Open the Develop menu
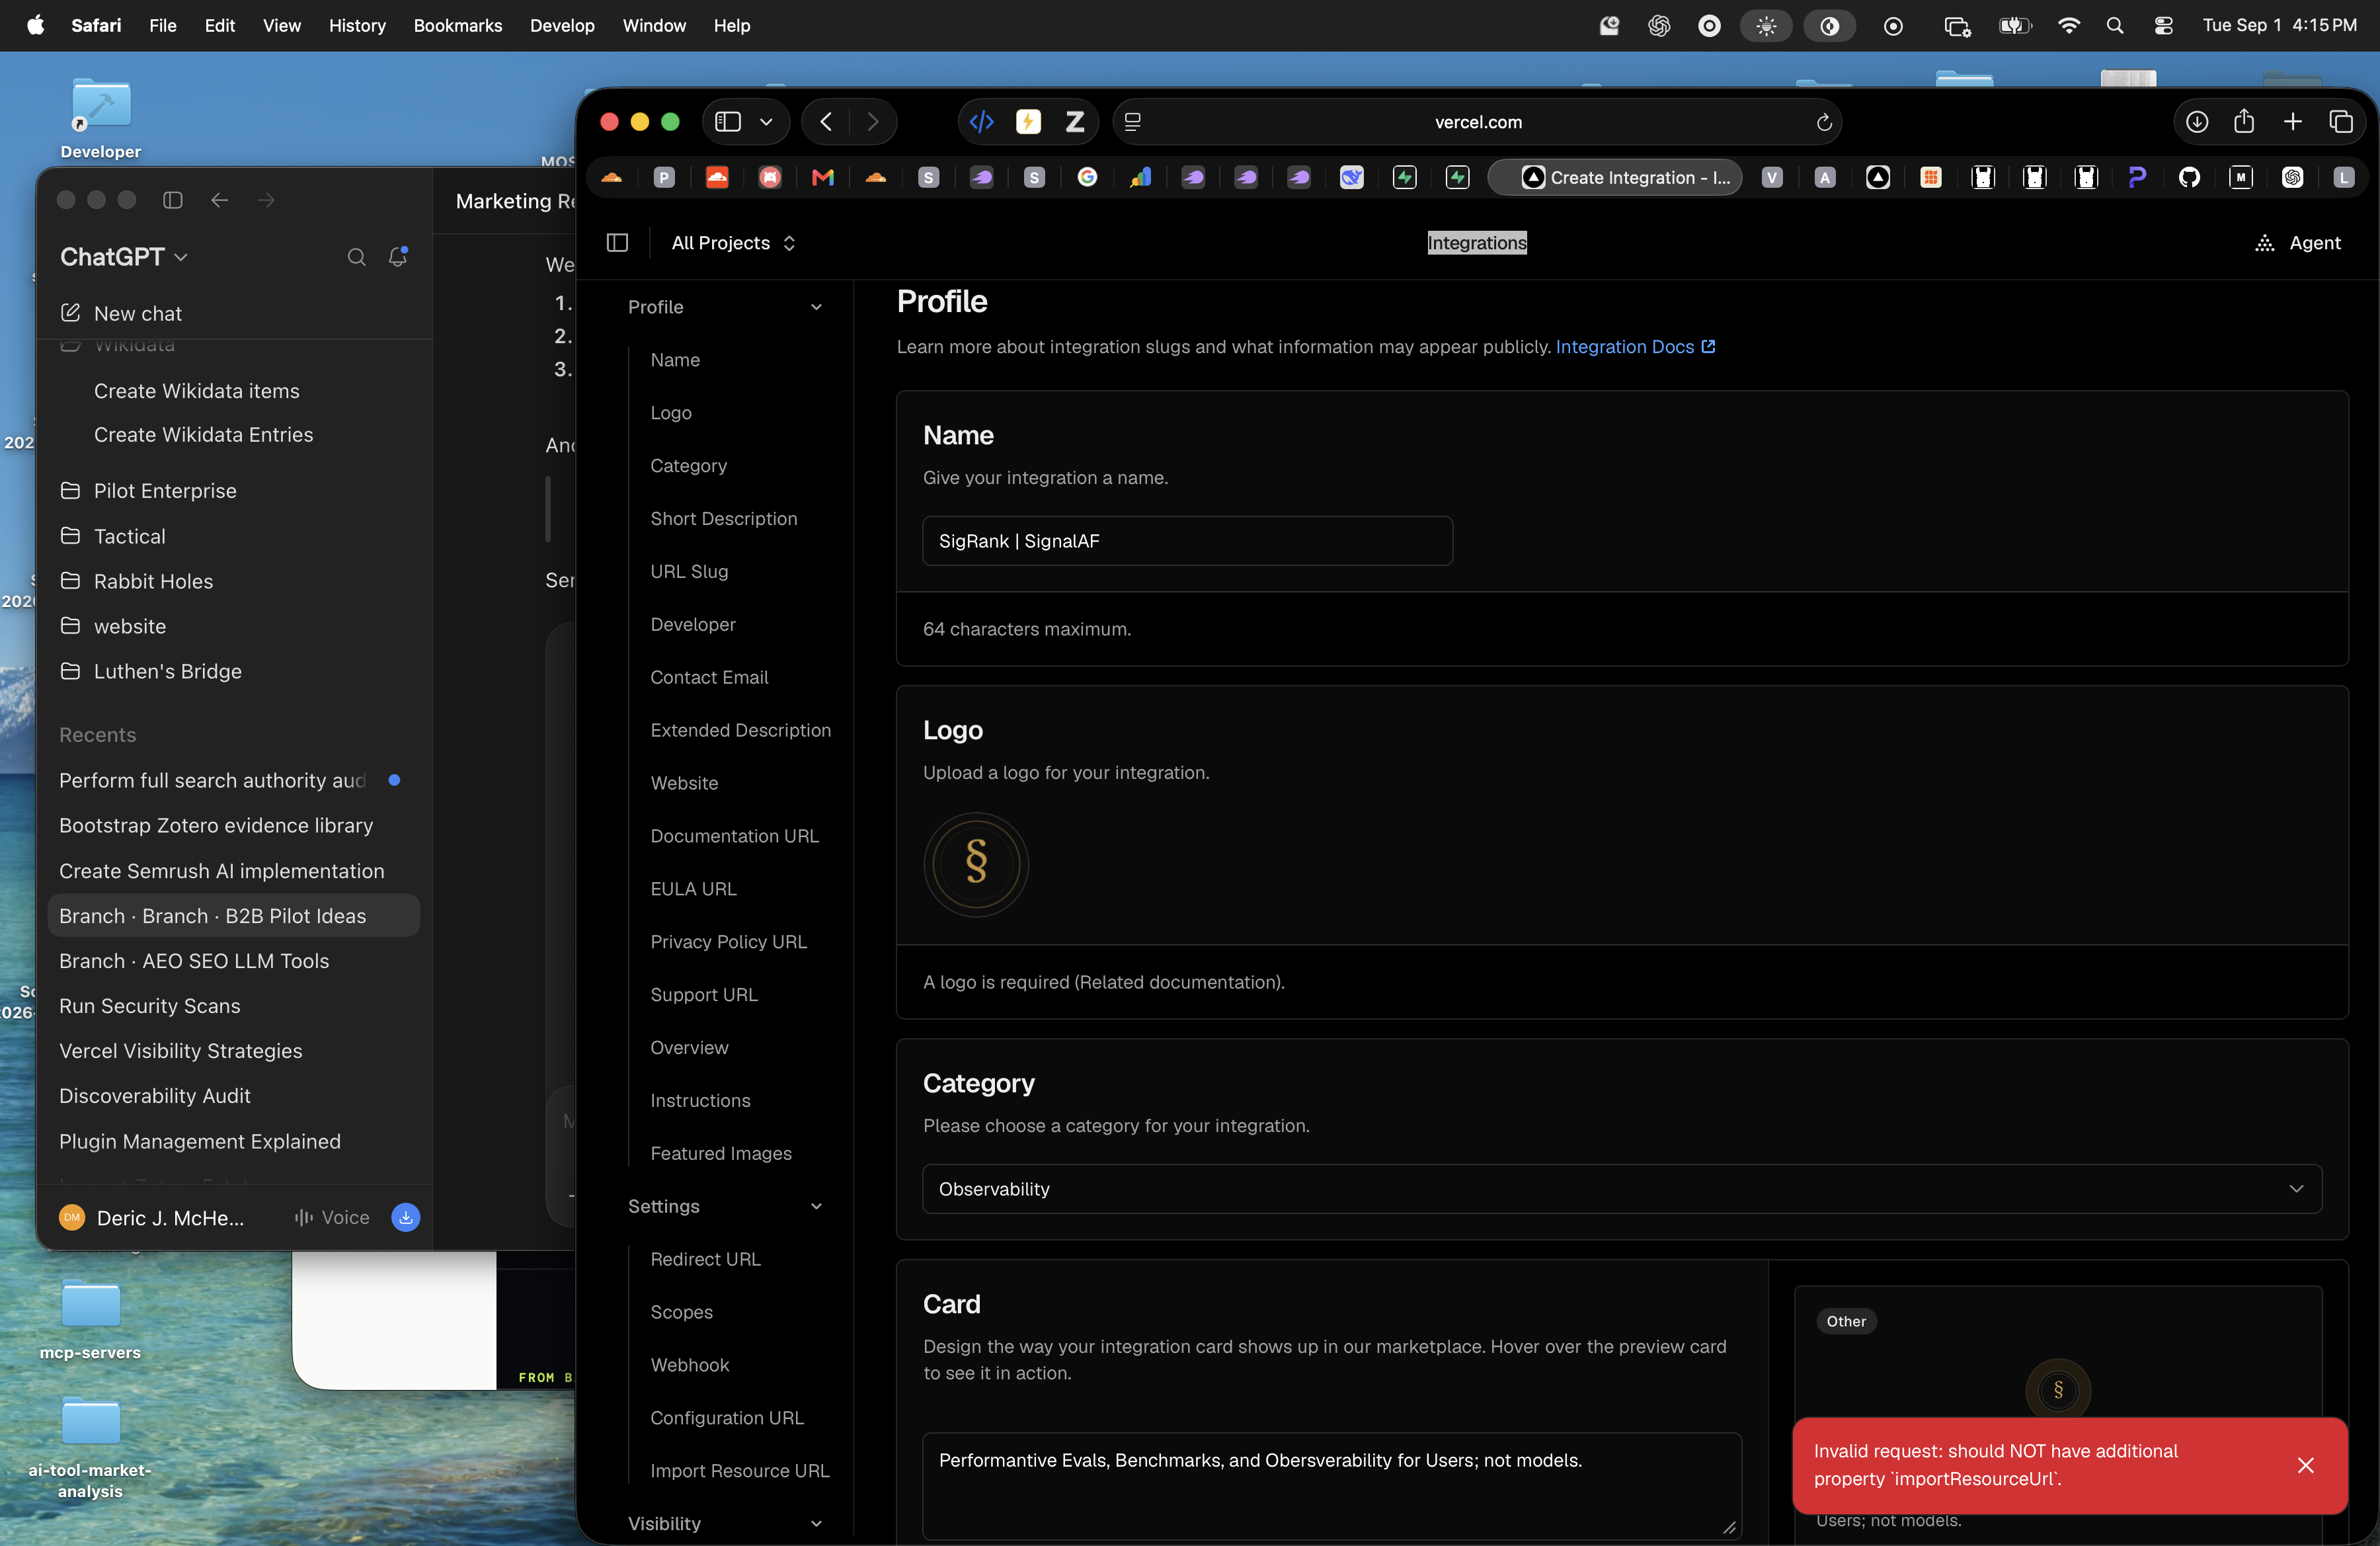The image size is (2380, 1546). pos(562,26)
